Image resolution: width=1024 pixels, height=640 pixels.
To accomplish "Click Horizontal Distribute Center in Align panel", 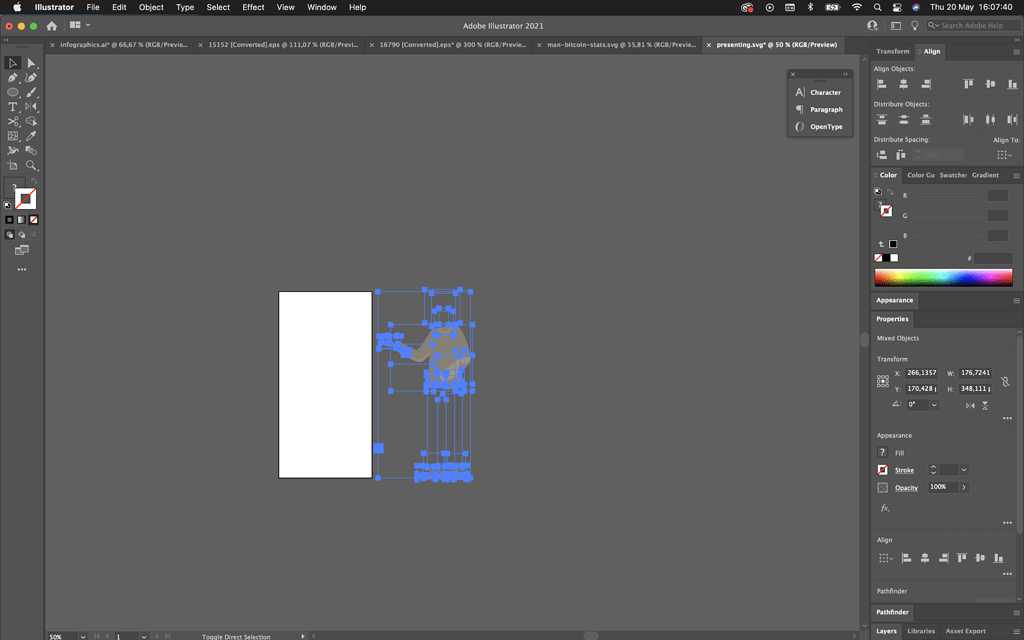I will 990,120.
